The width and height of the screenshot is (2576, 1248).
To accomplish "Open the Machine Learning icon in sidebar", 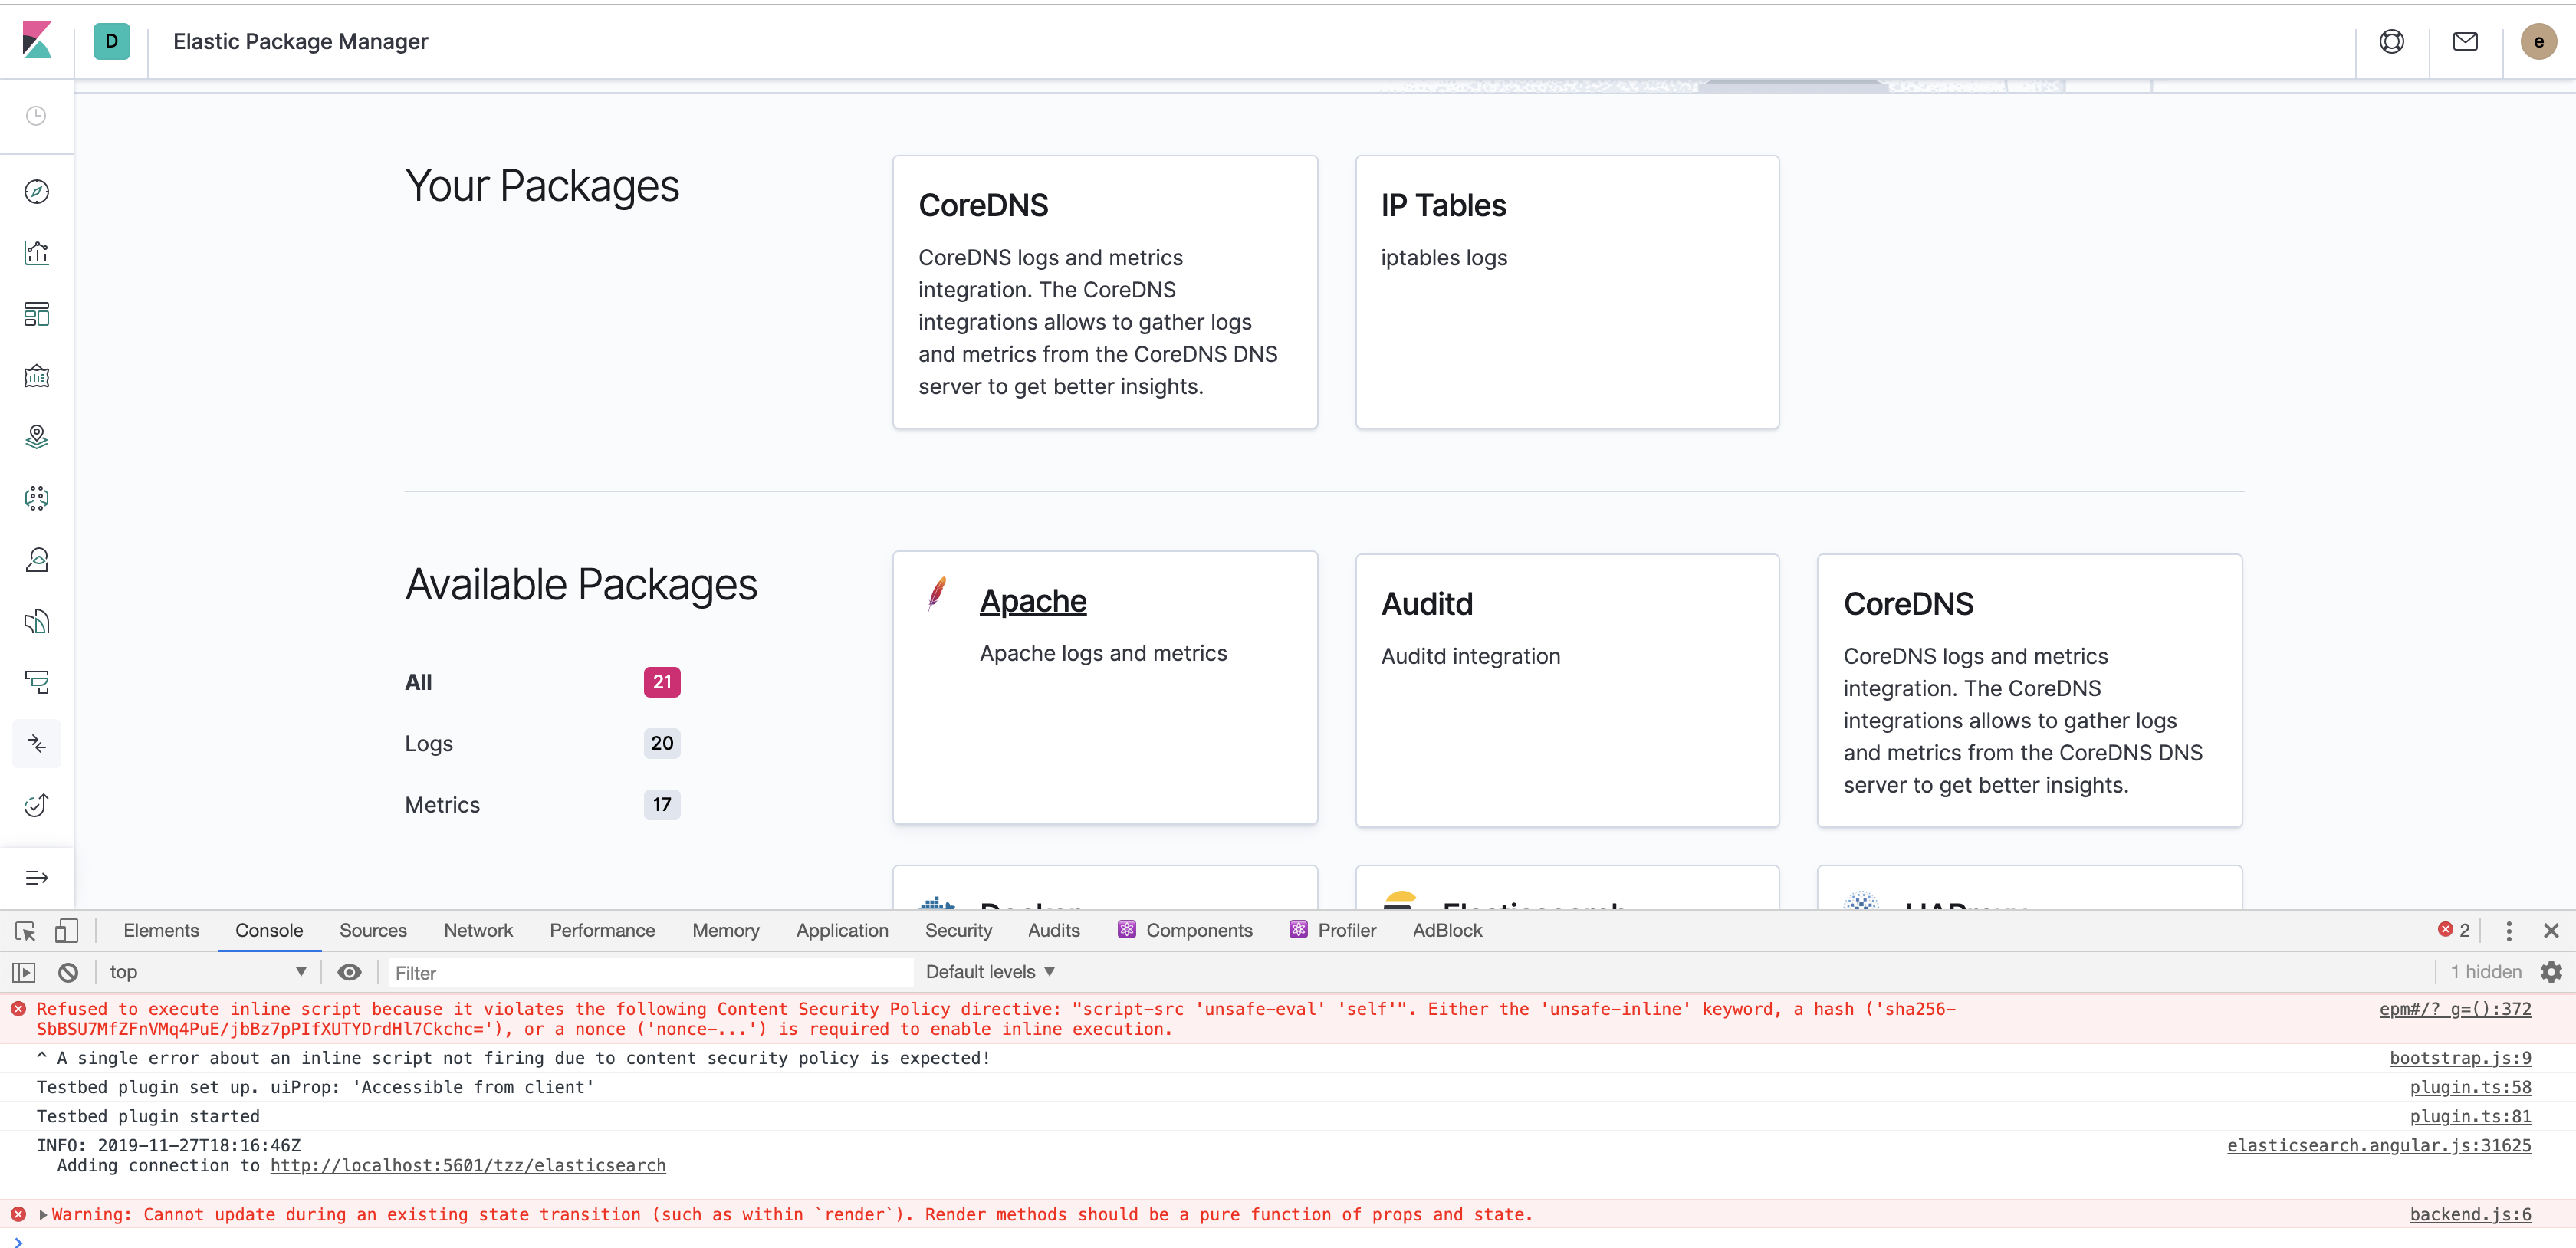I will coord(37,498).
